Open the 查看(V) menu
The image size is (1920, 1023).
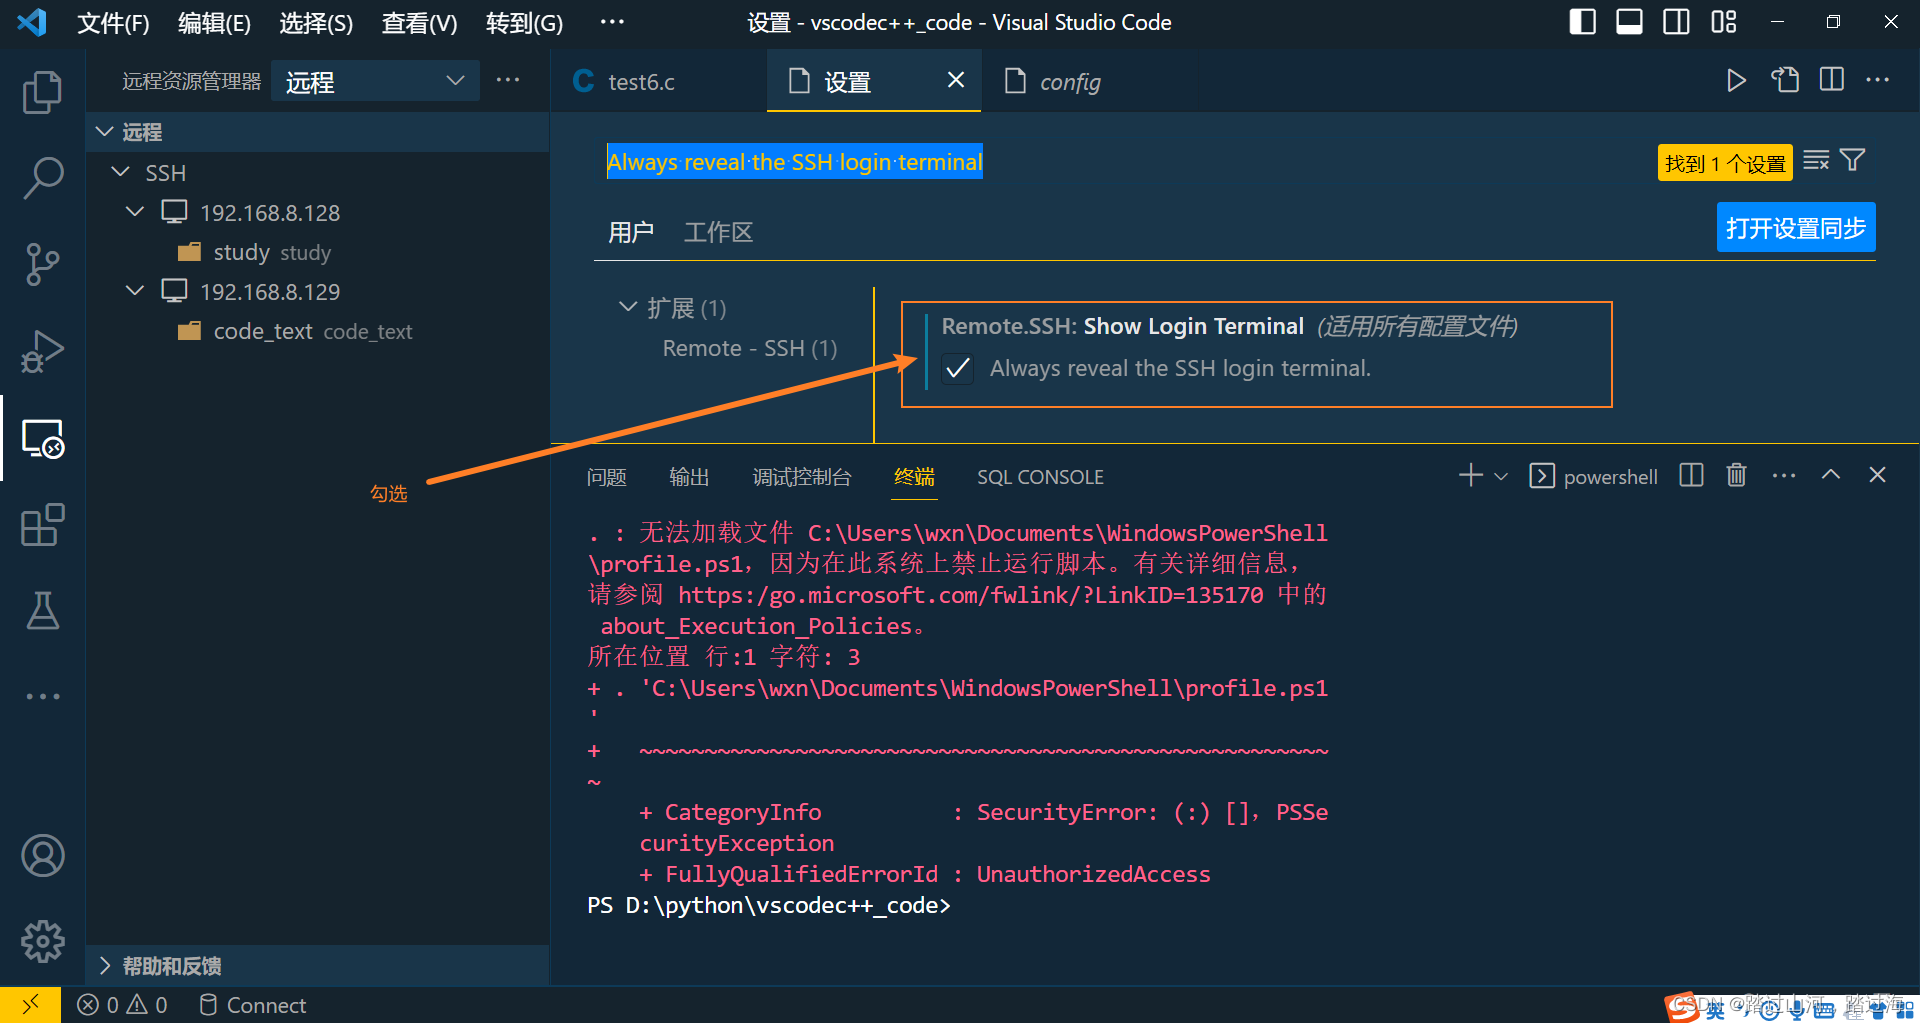tap(419, 22)
